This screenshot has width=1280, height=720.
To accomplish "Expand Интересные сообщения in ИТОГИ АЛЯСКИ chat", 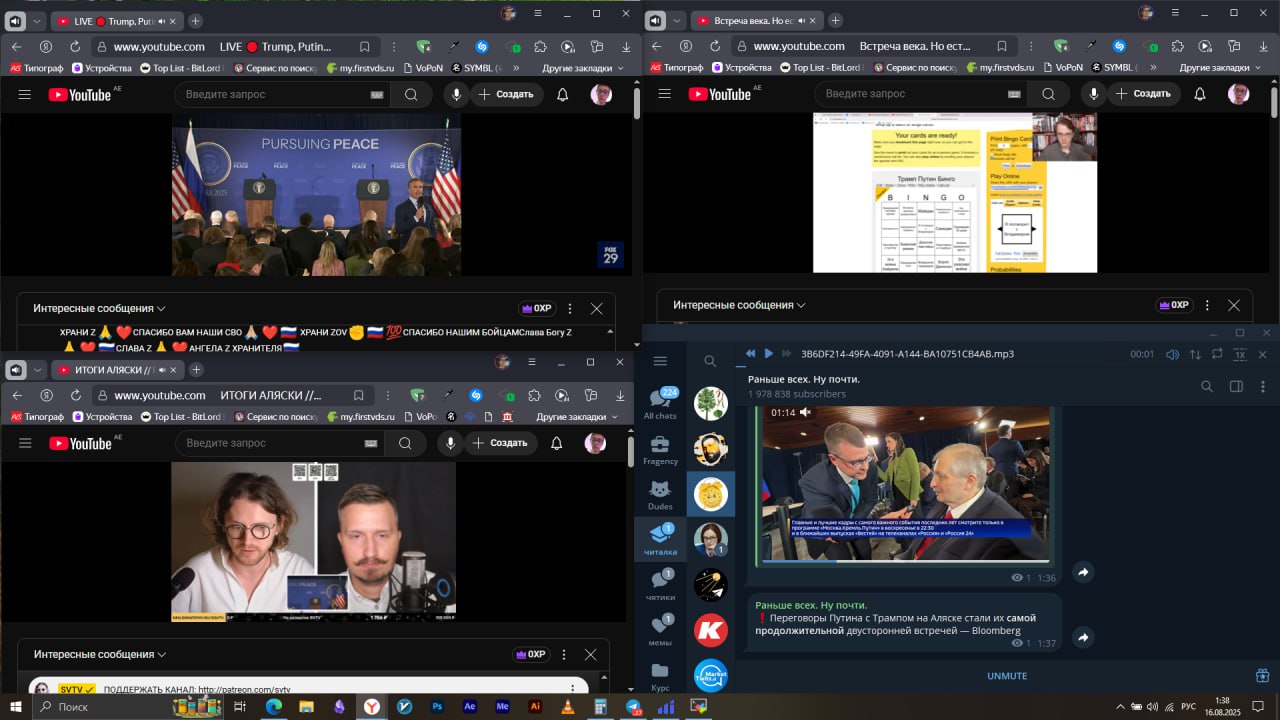I will [100, 654].
